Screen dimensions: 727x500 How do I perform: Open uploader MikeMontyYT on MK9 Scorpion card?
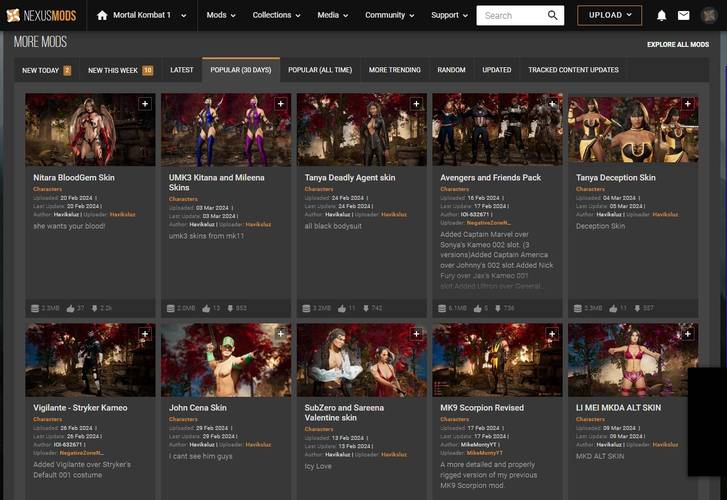click(x=484, y=453)
